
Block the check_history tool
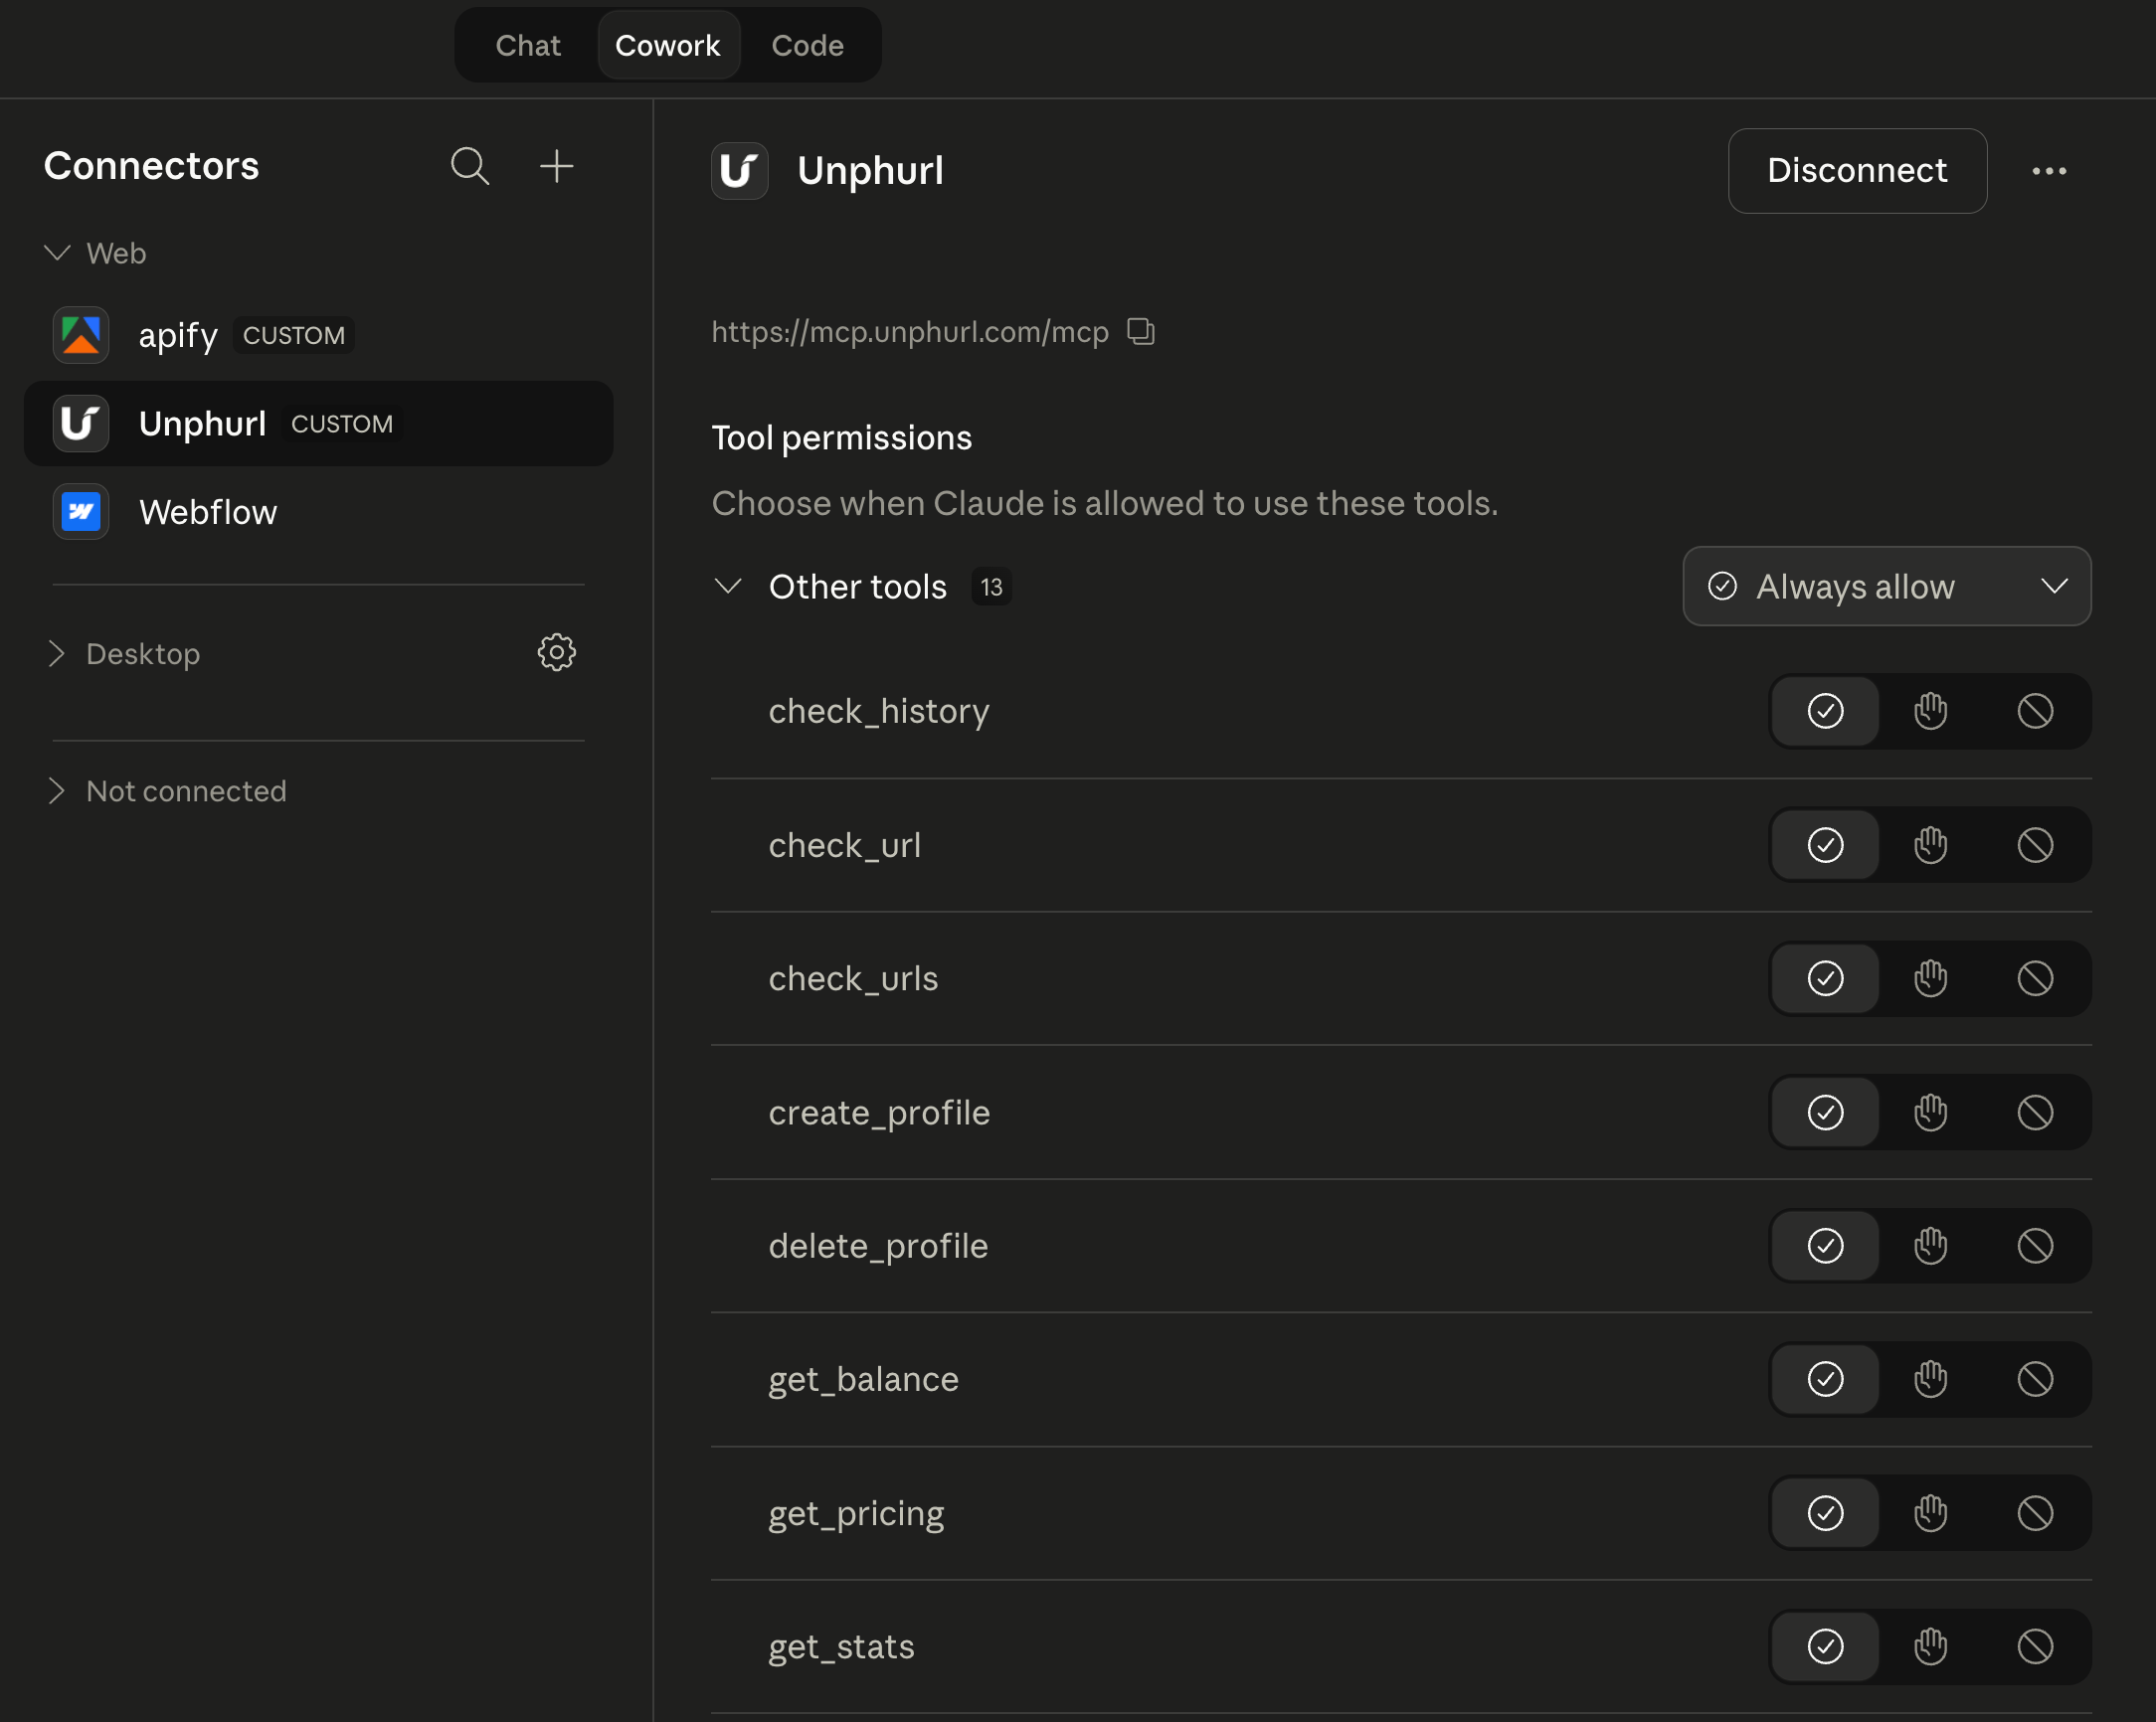[x=2035, y=711]
